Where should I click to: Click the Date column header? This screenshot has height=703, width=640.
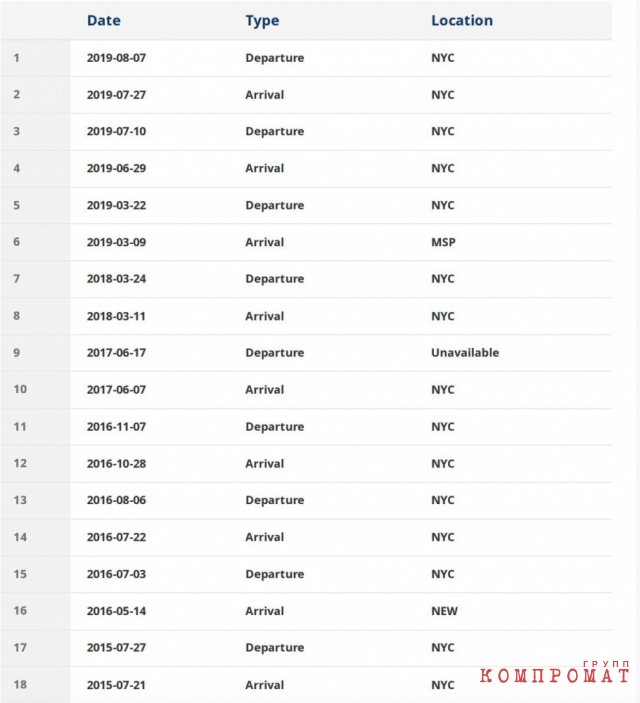(105, 20)
